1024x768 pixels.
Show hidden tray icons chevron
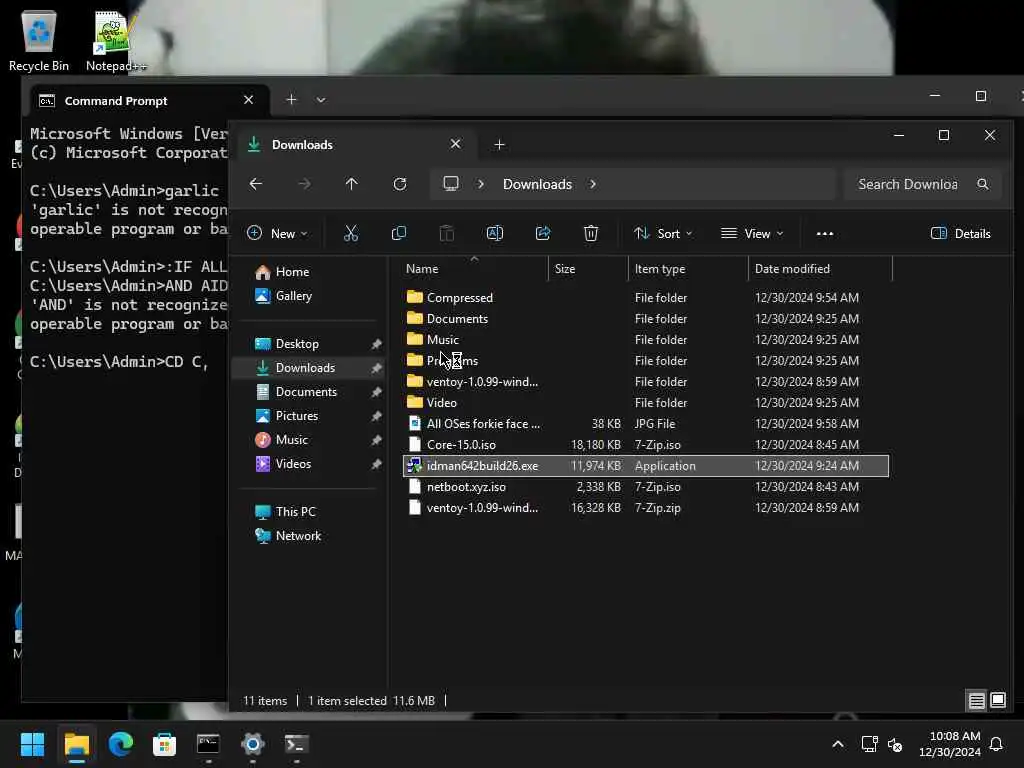tap(838, 744)
